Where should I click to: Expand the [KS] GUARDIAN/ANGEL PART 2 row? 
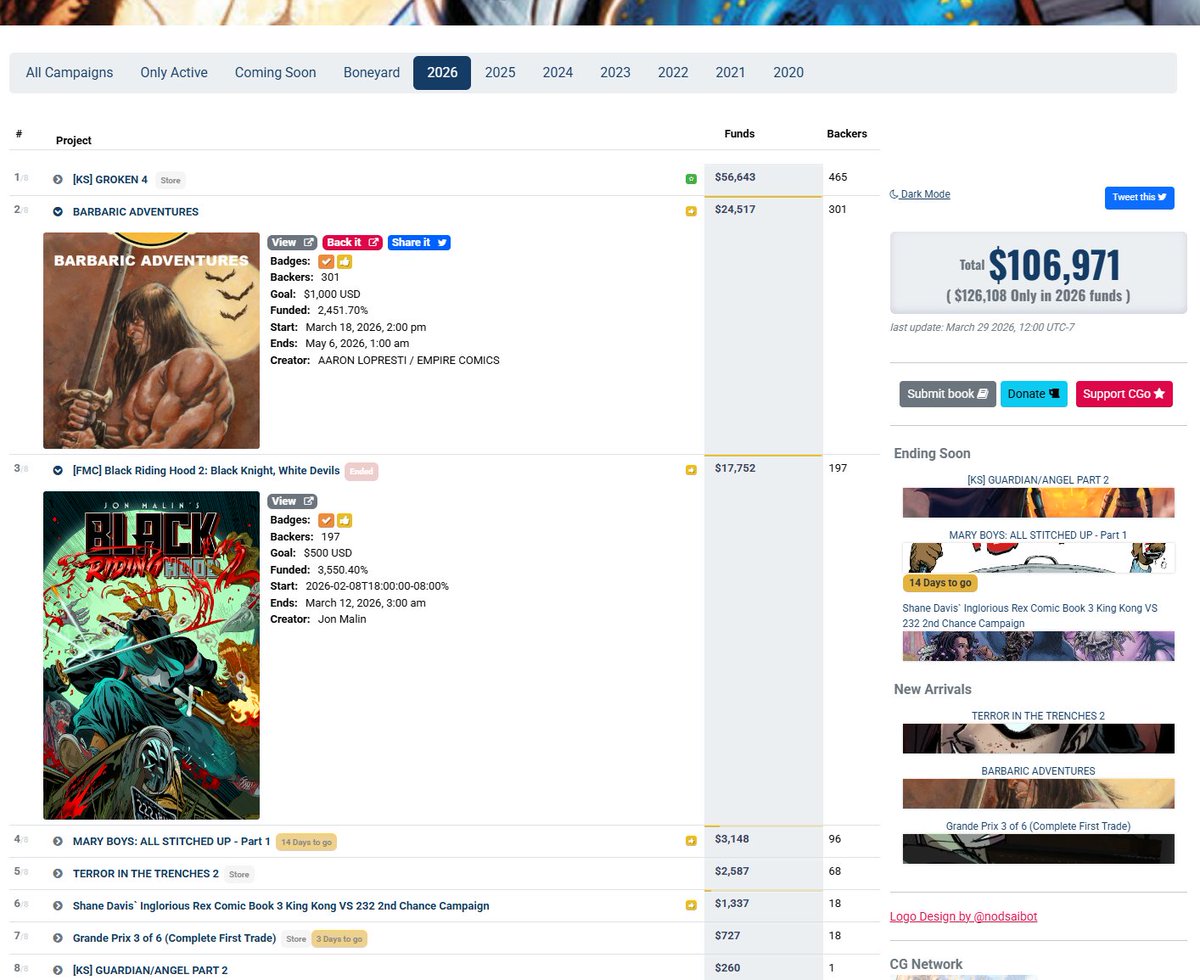tap(58, 971)
